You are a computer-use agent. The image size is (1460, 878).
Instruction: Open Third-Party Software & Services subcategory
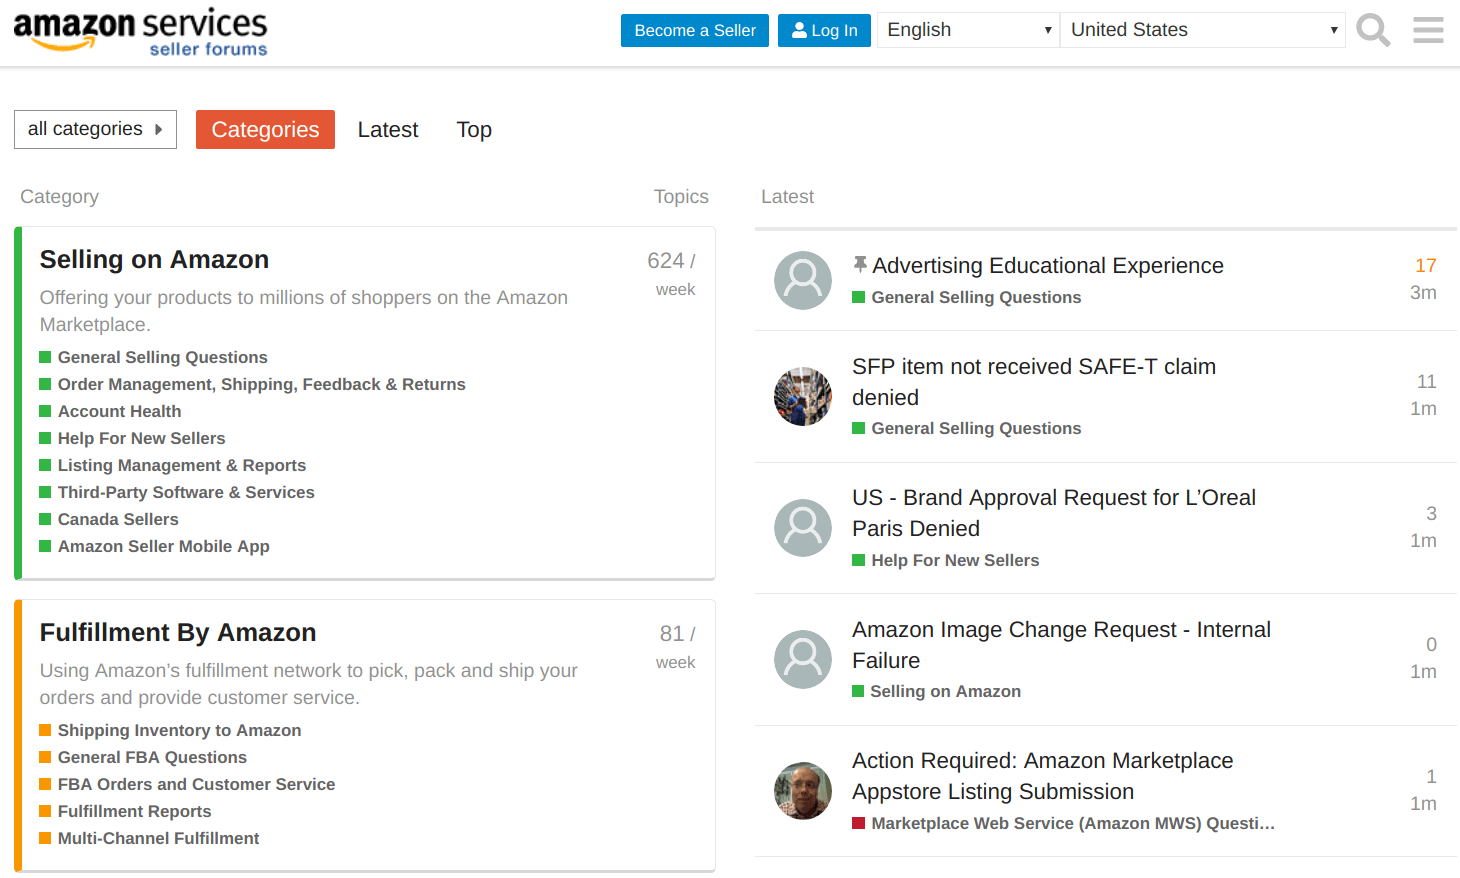[x=186, y=492]
